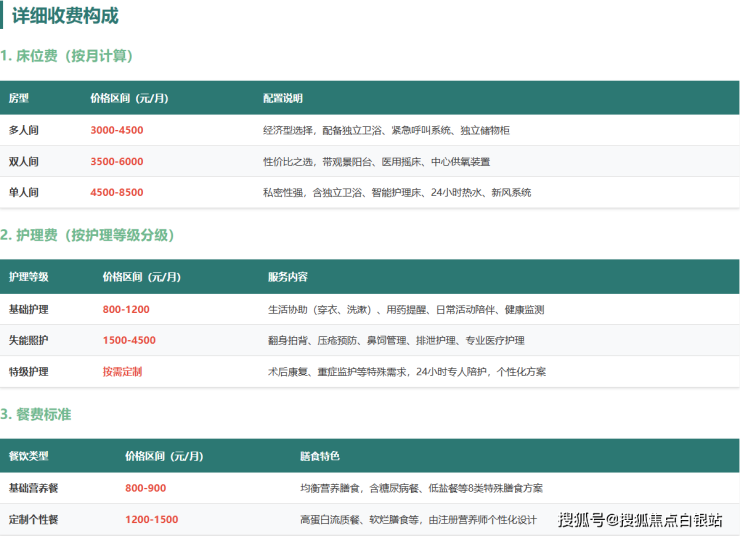Click the 1500-4500 price for 失能照护

(x=129, y=340)
